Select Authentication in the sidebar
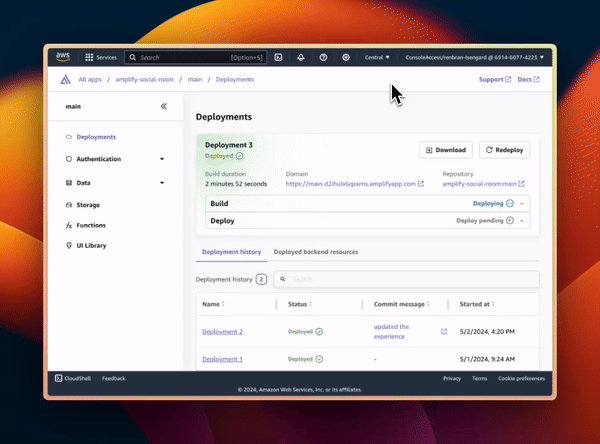This screenshot has width=600, height=444. click(99, 159)
